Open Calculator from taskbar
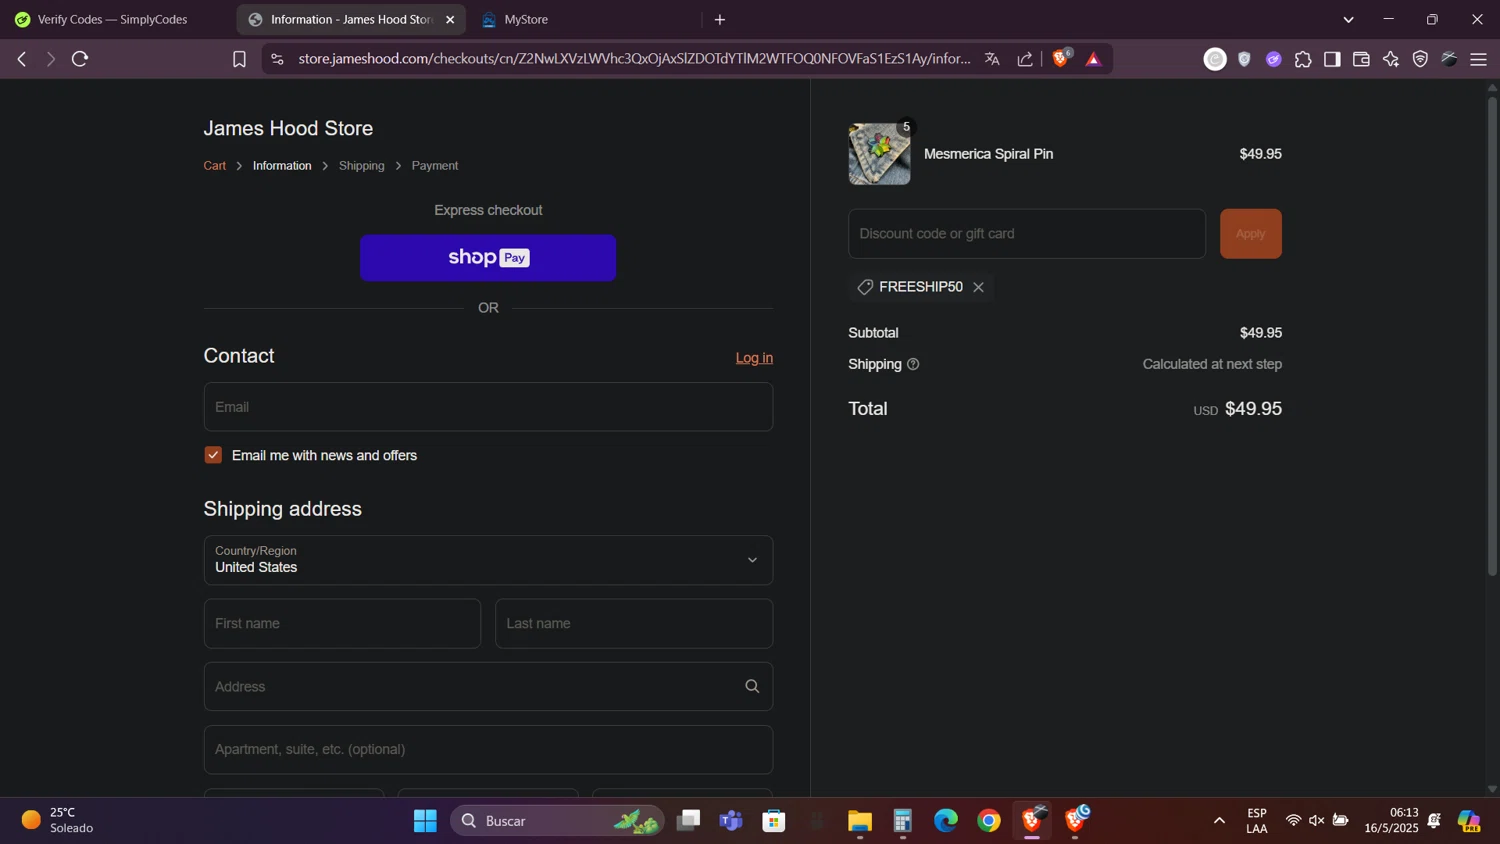The image size is (1500, 844). pyautogui.click(x=903, y=821)
